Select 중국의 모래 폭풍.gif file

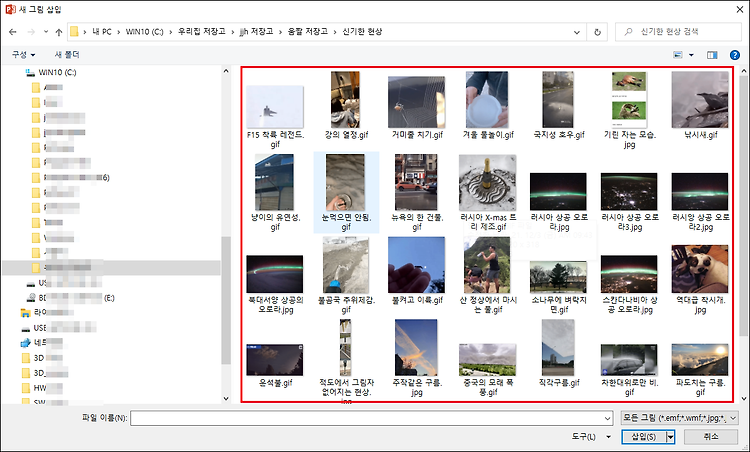click(488, 370)
